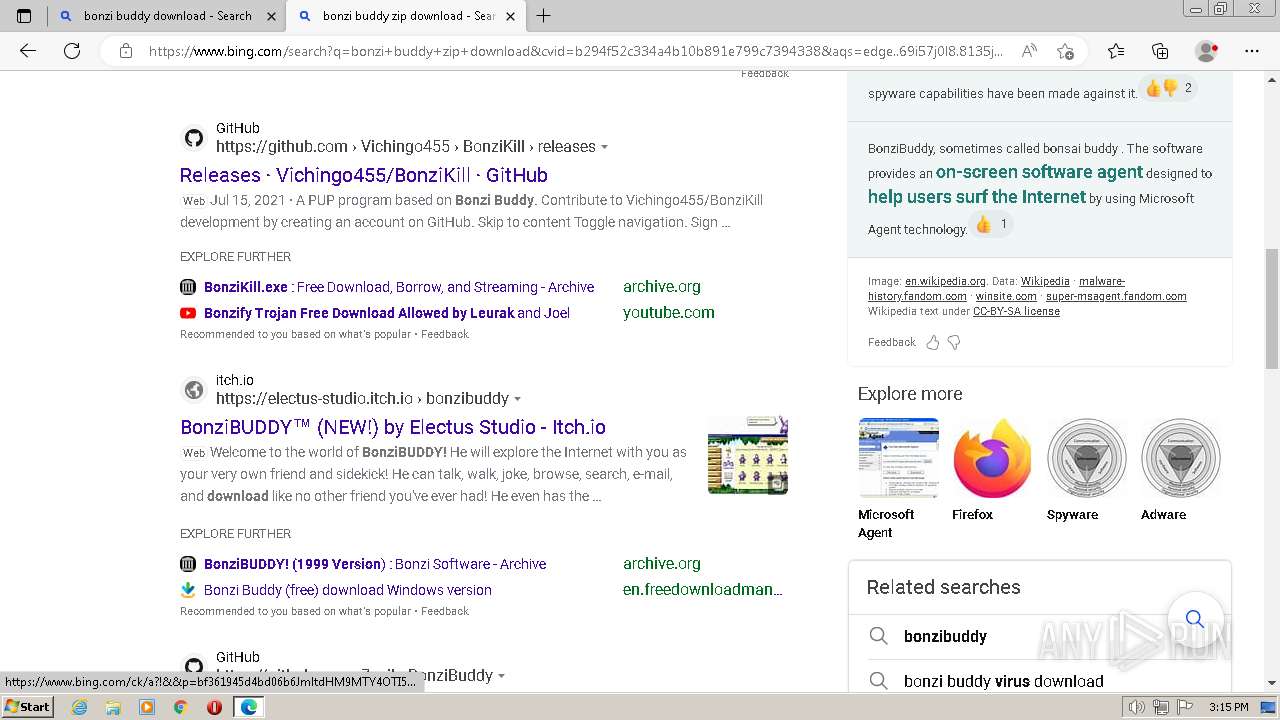Click the taskbar clock 3:15 PM
1280x720 pixels.
coord(1228,707)
